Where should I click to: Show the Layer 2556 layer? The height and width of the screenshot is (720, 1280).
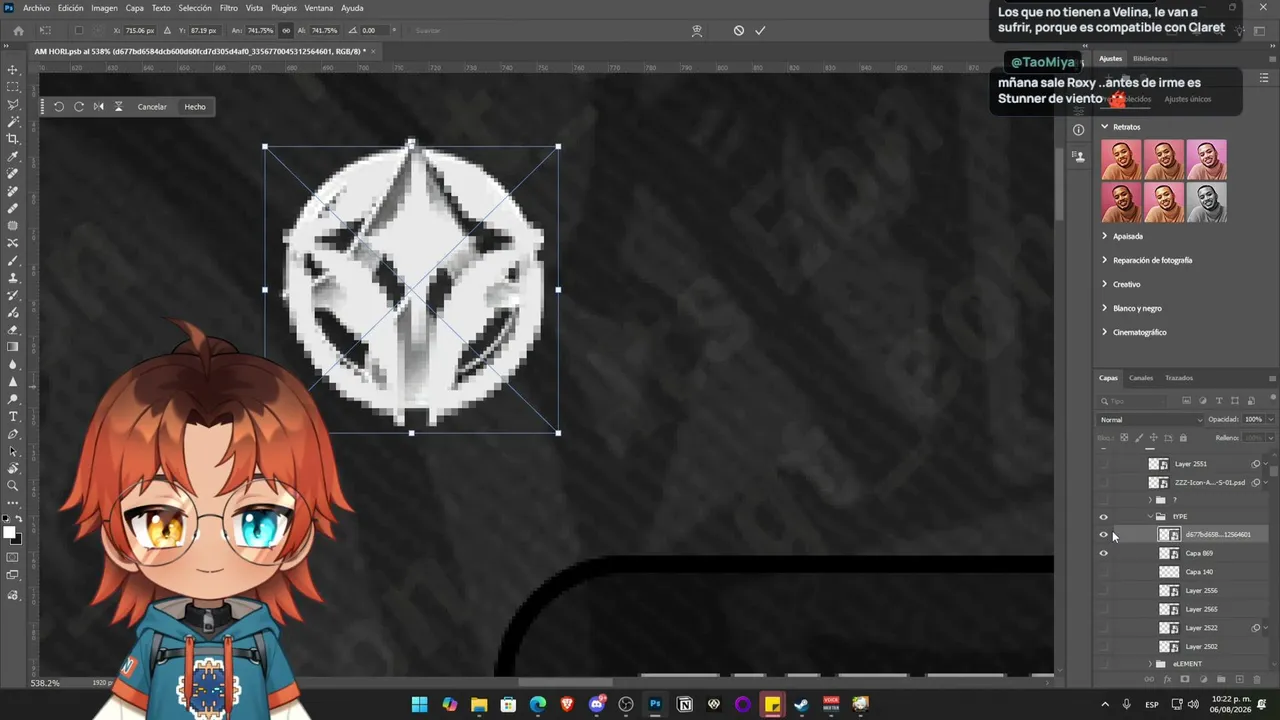(1104, 591)
